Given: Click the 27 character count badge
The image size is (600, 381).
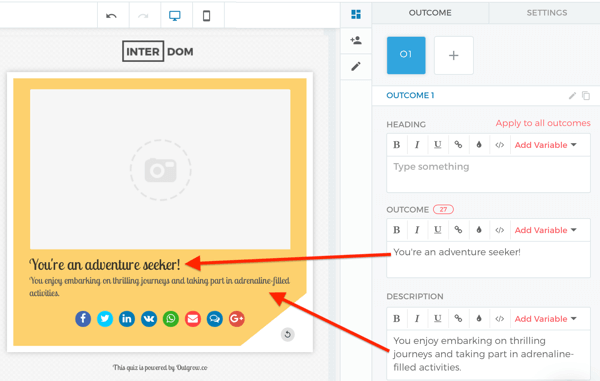Looking at the screenshot, I should pyautogui.click(x=443, y=210).
